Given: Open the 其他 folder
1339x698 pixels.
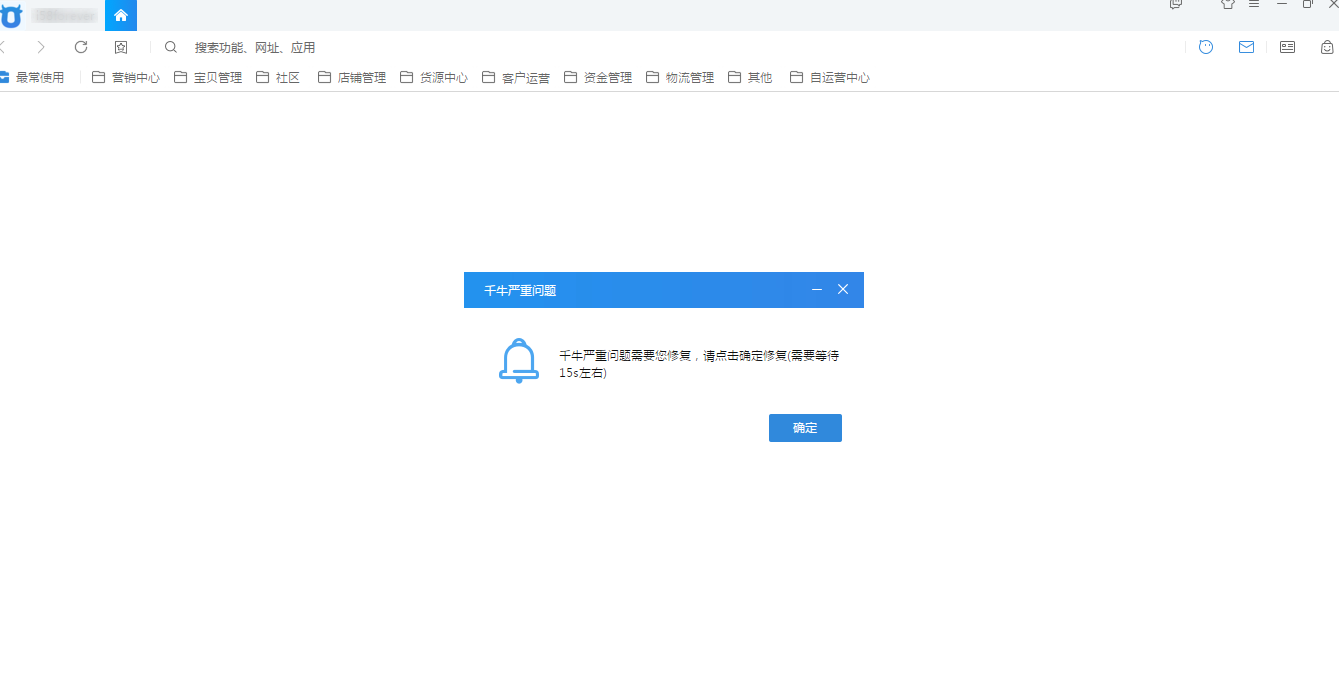Looking at the screenshot, I should (750, 77).
